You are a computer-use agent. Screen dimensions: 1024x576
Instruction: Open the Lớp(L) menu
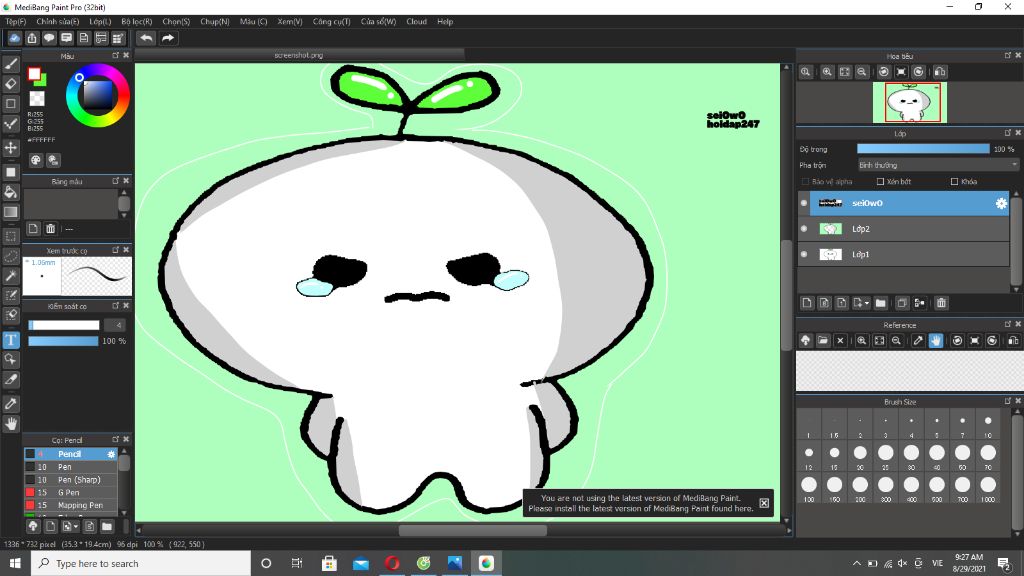tap(100, 22)
